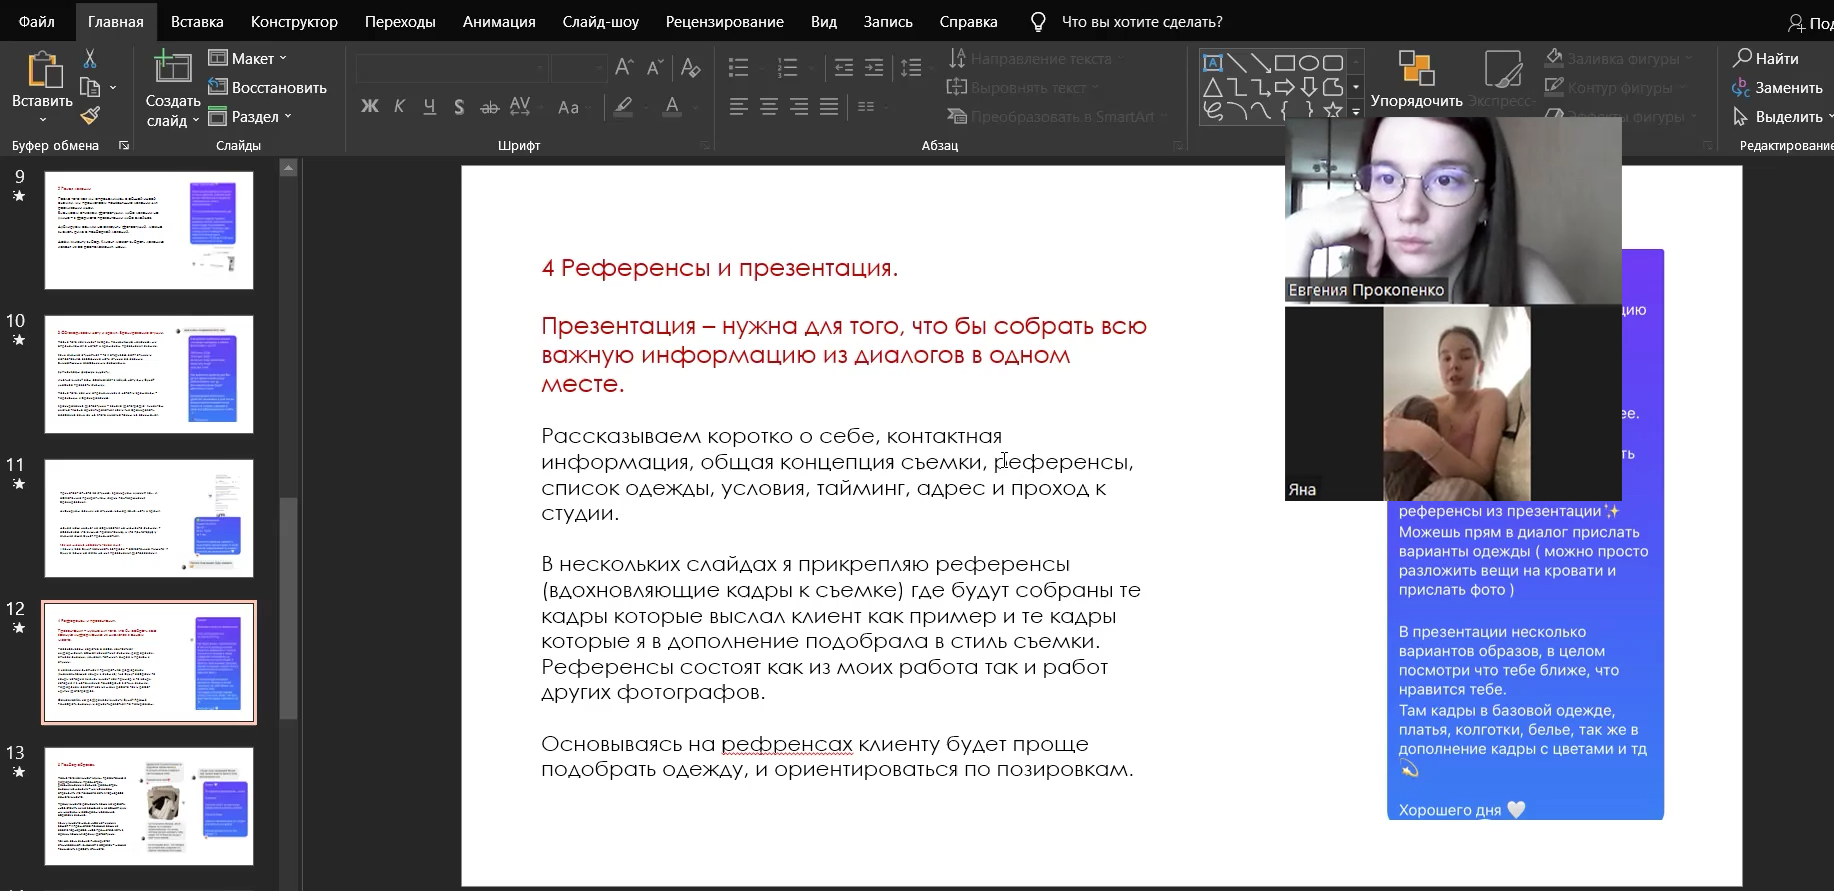Pick the right arrow shape
This screenshot has width=1834, height=891.
(1284, 87)
